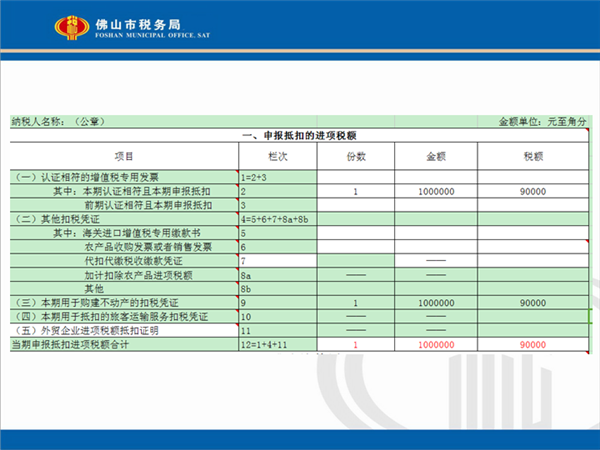Click the 纳税人名称:(公章) label
600x450 pixels.
tap(58, 122)
